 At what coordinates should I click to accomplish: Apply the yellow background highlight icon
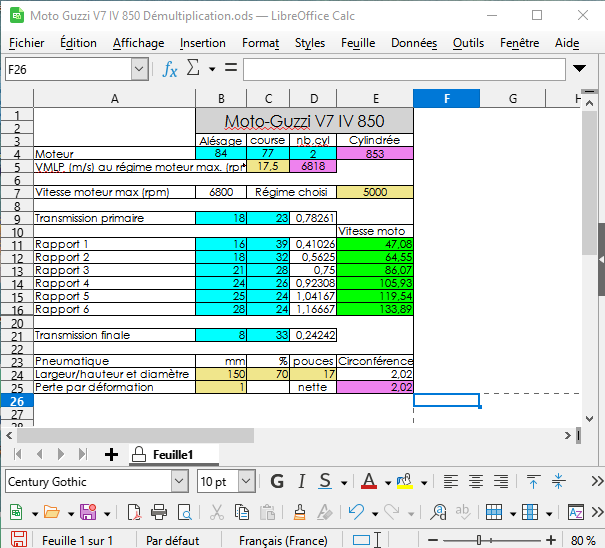405,481
